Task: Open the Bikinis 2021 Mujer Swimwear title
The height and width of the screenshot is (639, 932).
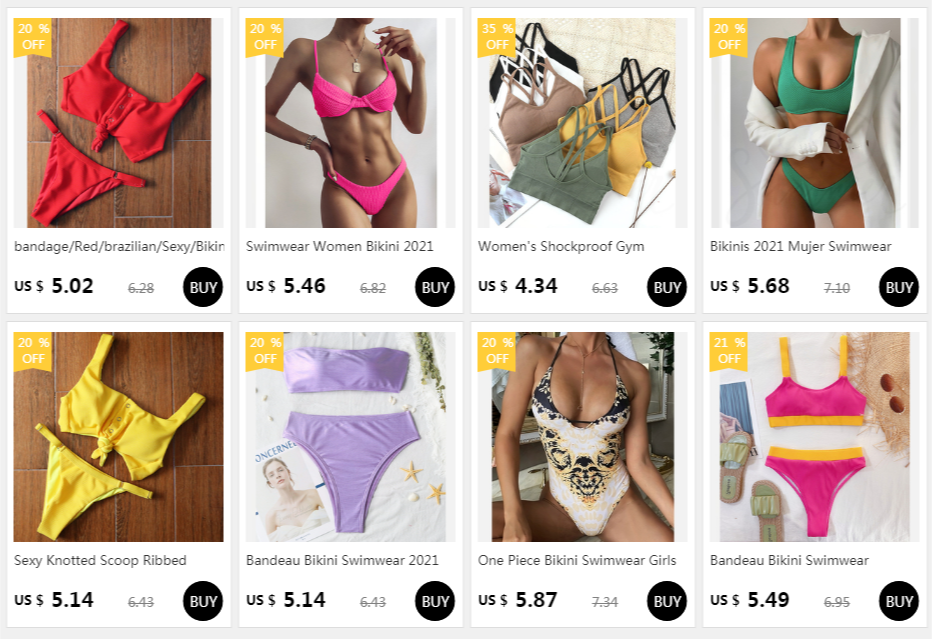Action: point(800,246)
